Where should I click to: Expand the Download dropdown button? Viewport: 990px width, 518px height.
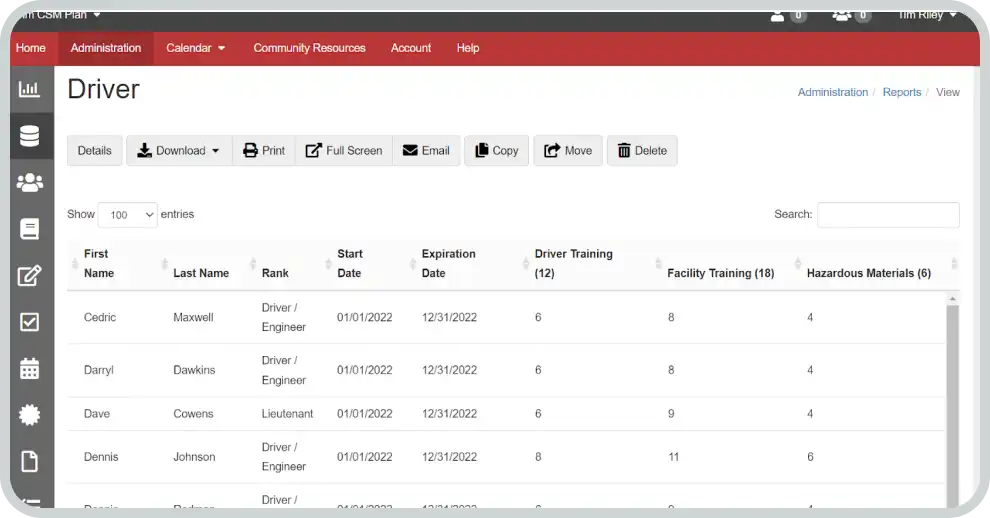pyautogui.click(x=179, y=151)
